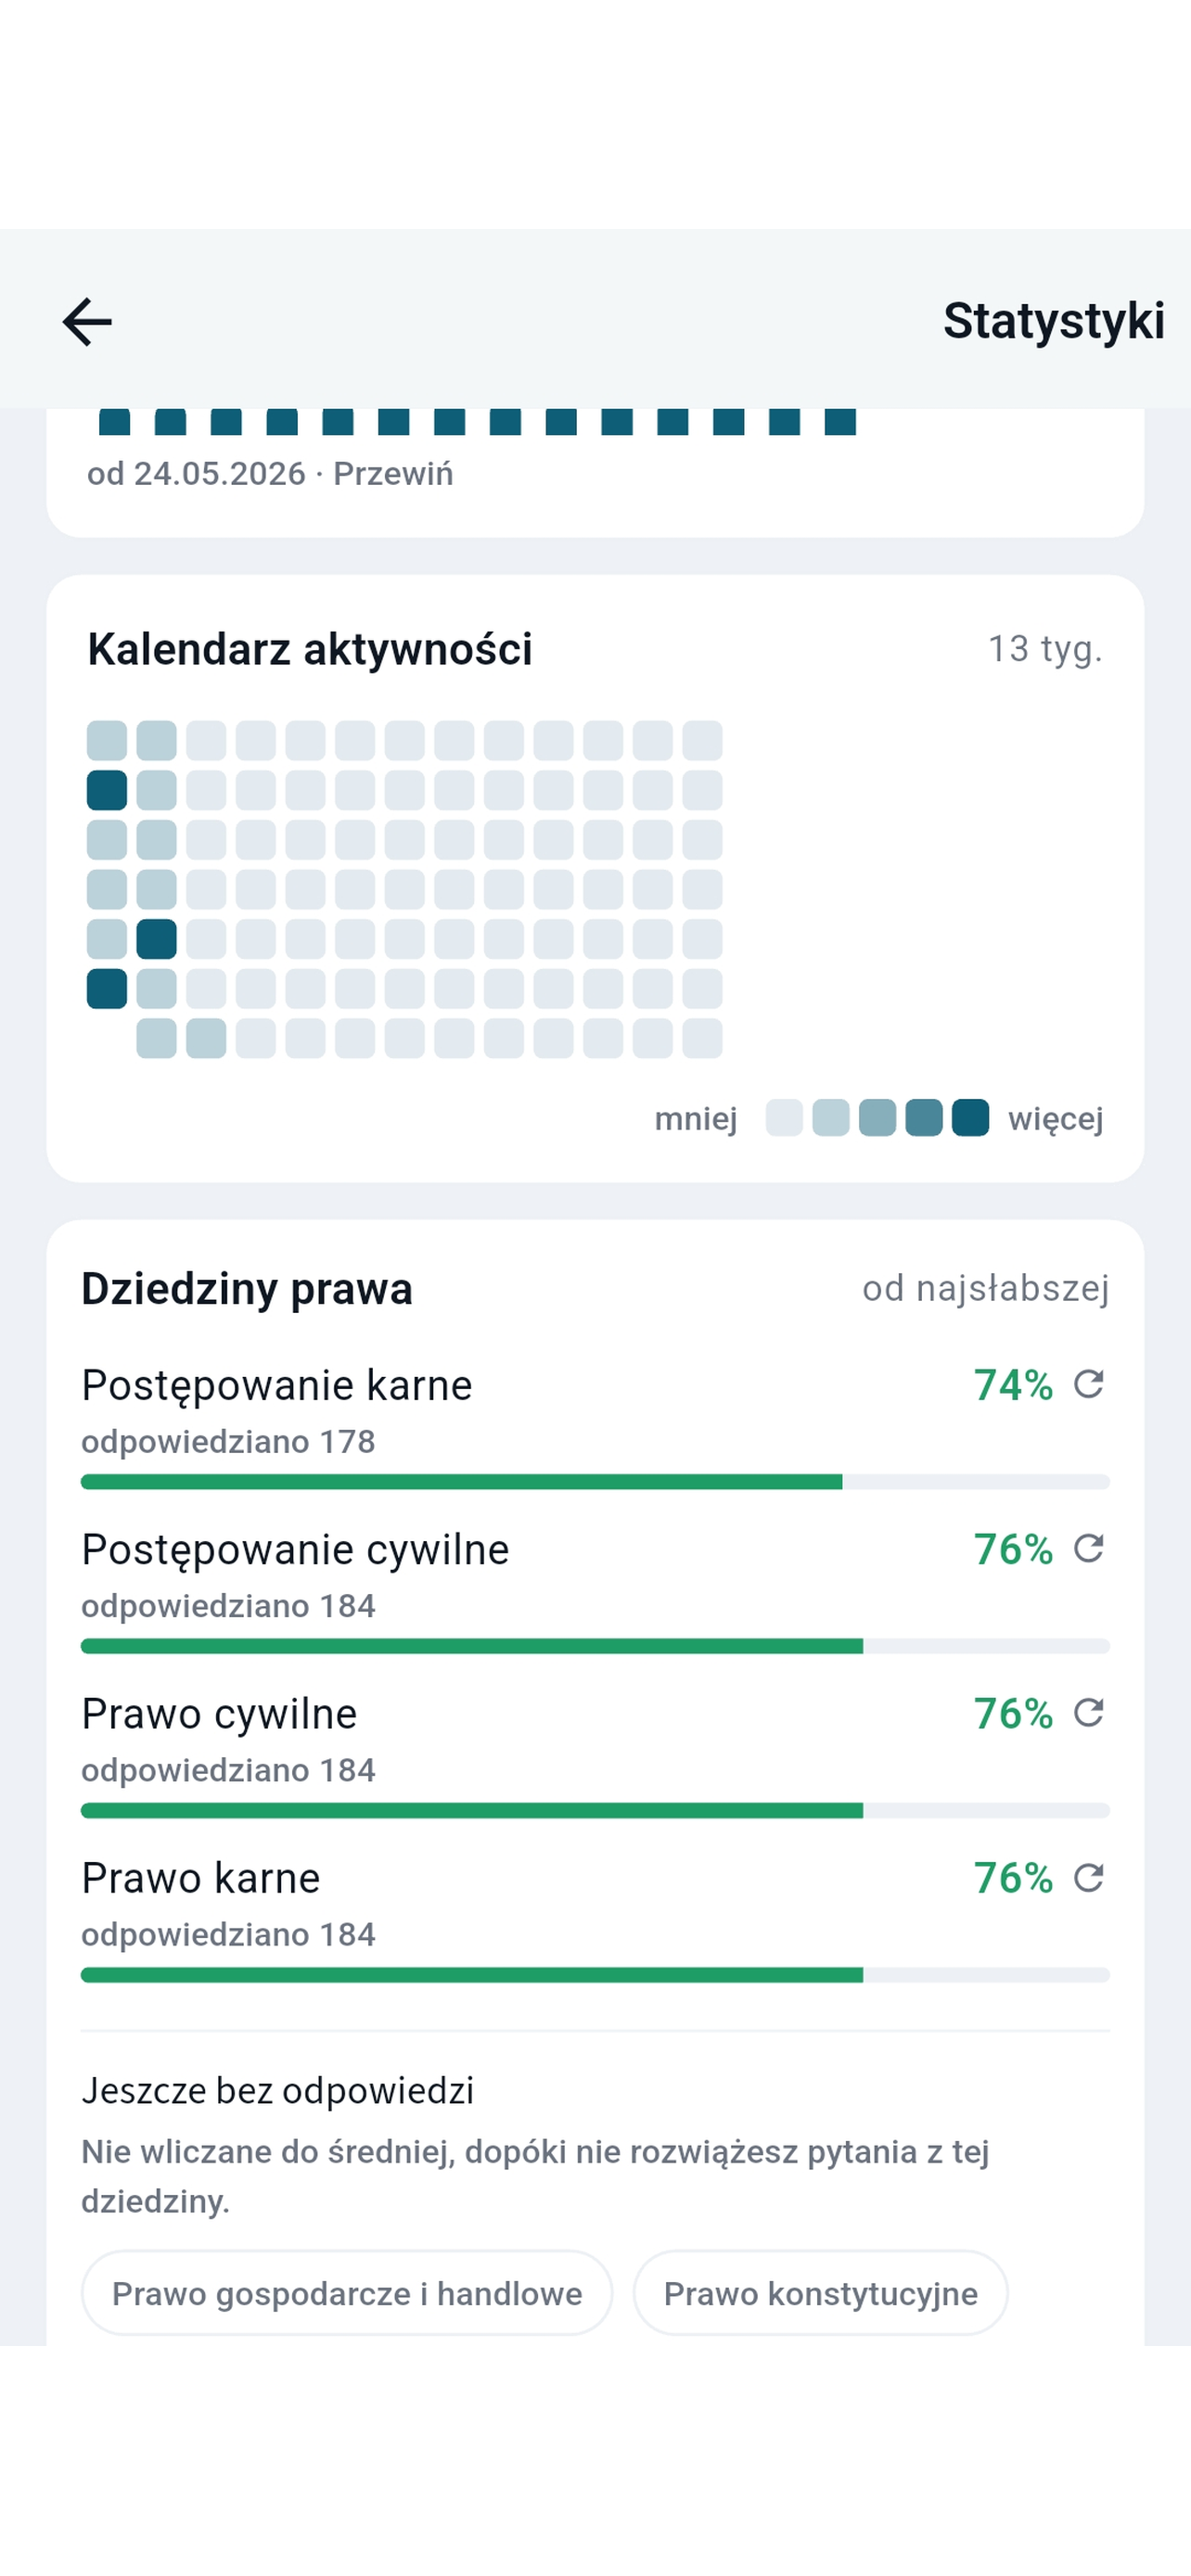Screen dimensions: 1191x2576
Task: Tap the 'od 24.05.2026 · Przewiń' label
Action: (x=270, y=473)
